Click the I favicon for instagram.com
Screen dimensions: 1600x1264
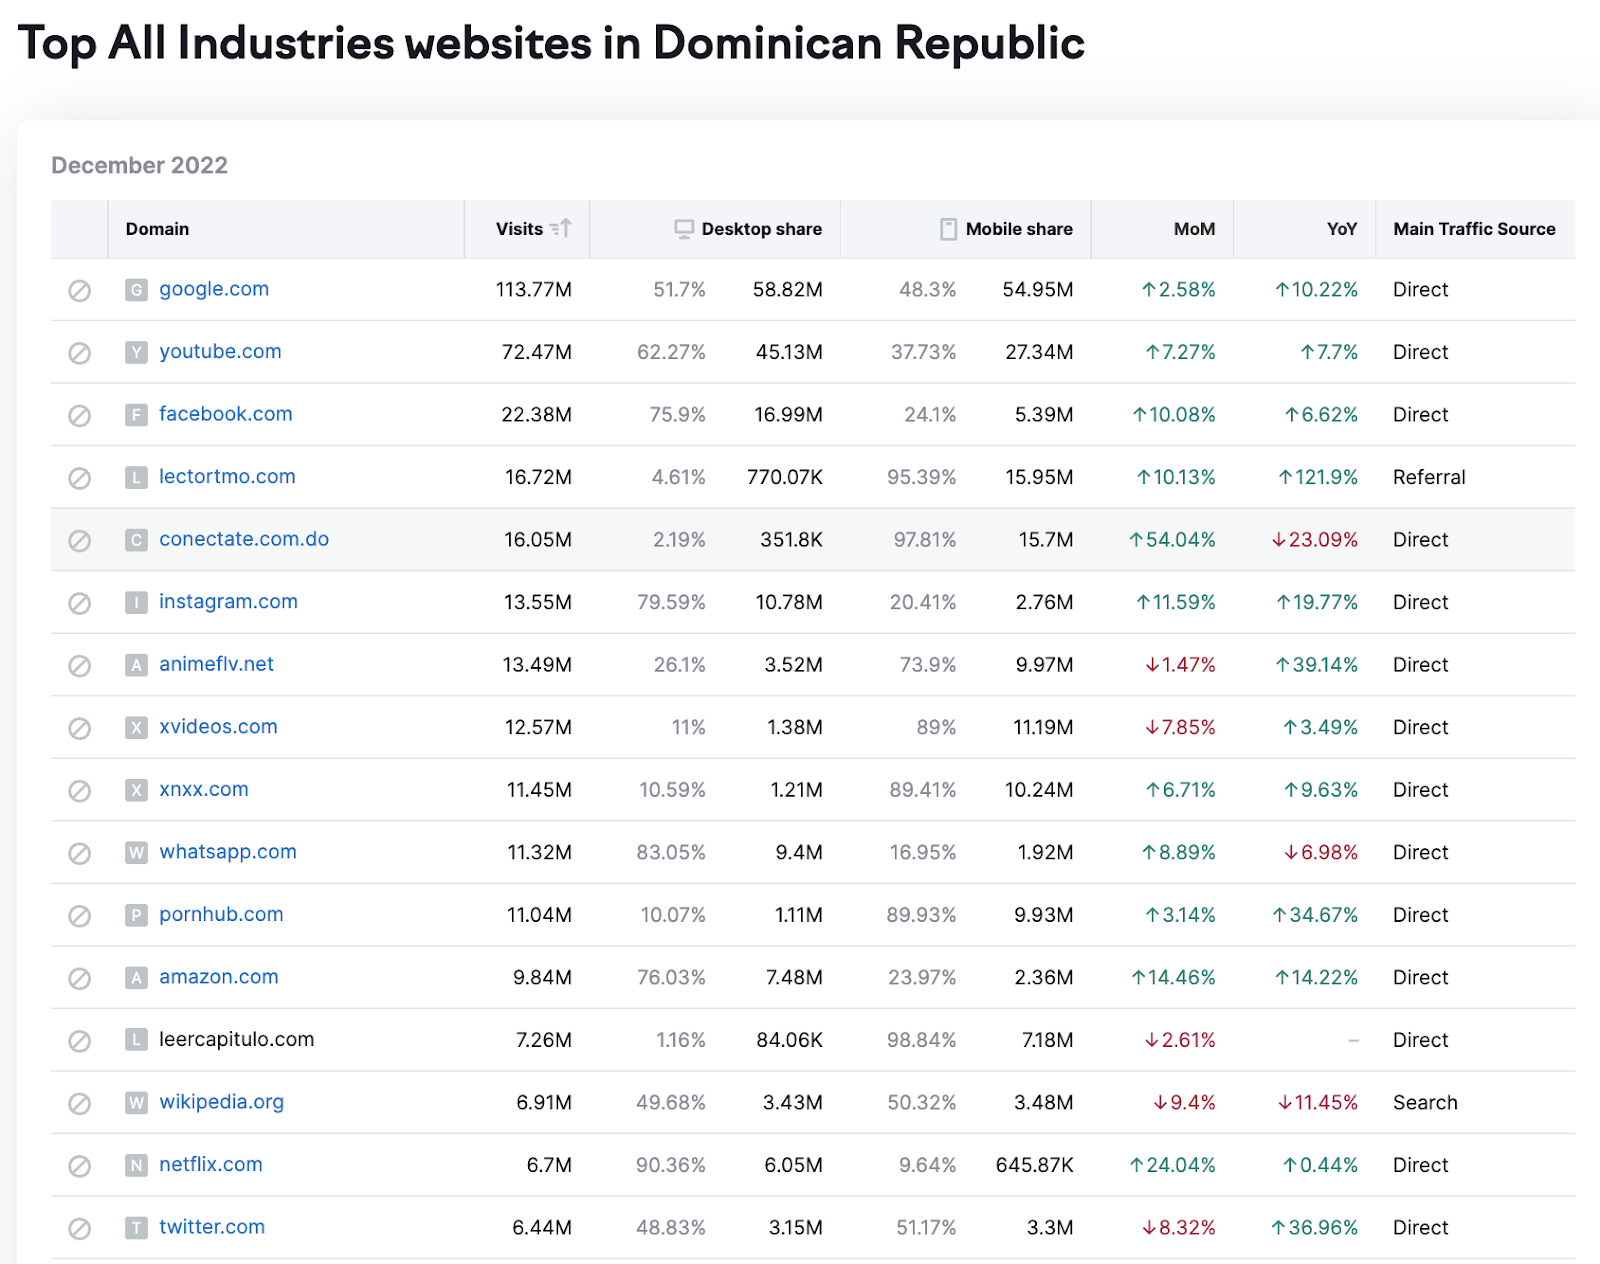(x=136, y=602)
